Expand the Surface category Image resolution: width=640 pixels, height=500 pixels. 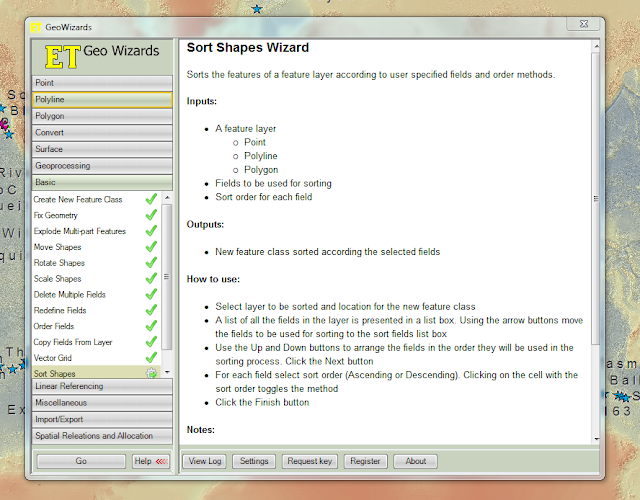[102, 149]
